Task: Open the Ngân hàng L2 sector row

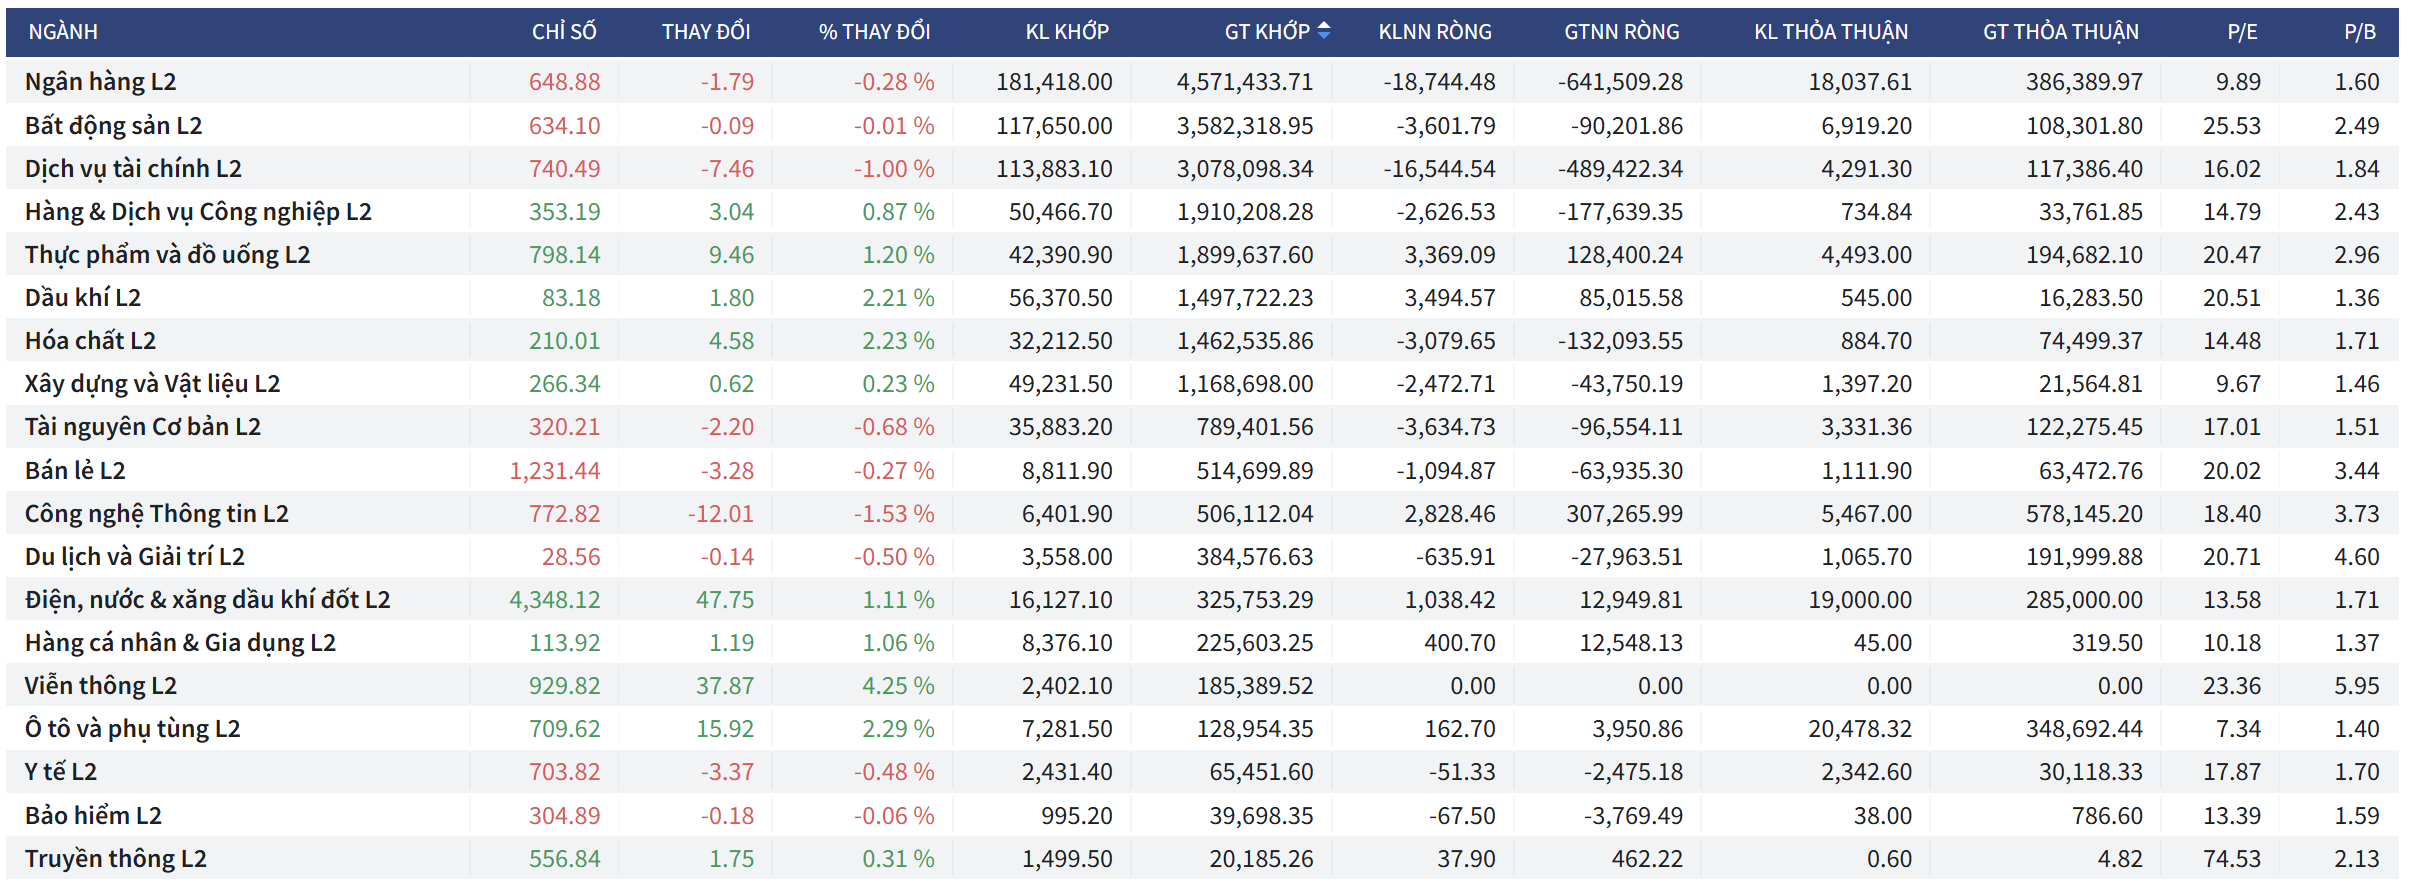Action: click(x=100, y=82)
